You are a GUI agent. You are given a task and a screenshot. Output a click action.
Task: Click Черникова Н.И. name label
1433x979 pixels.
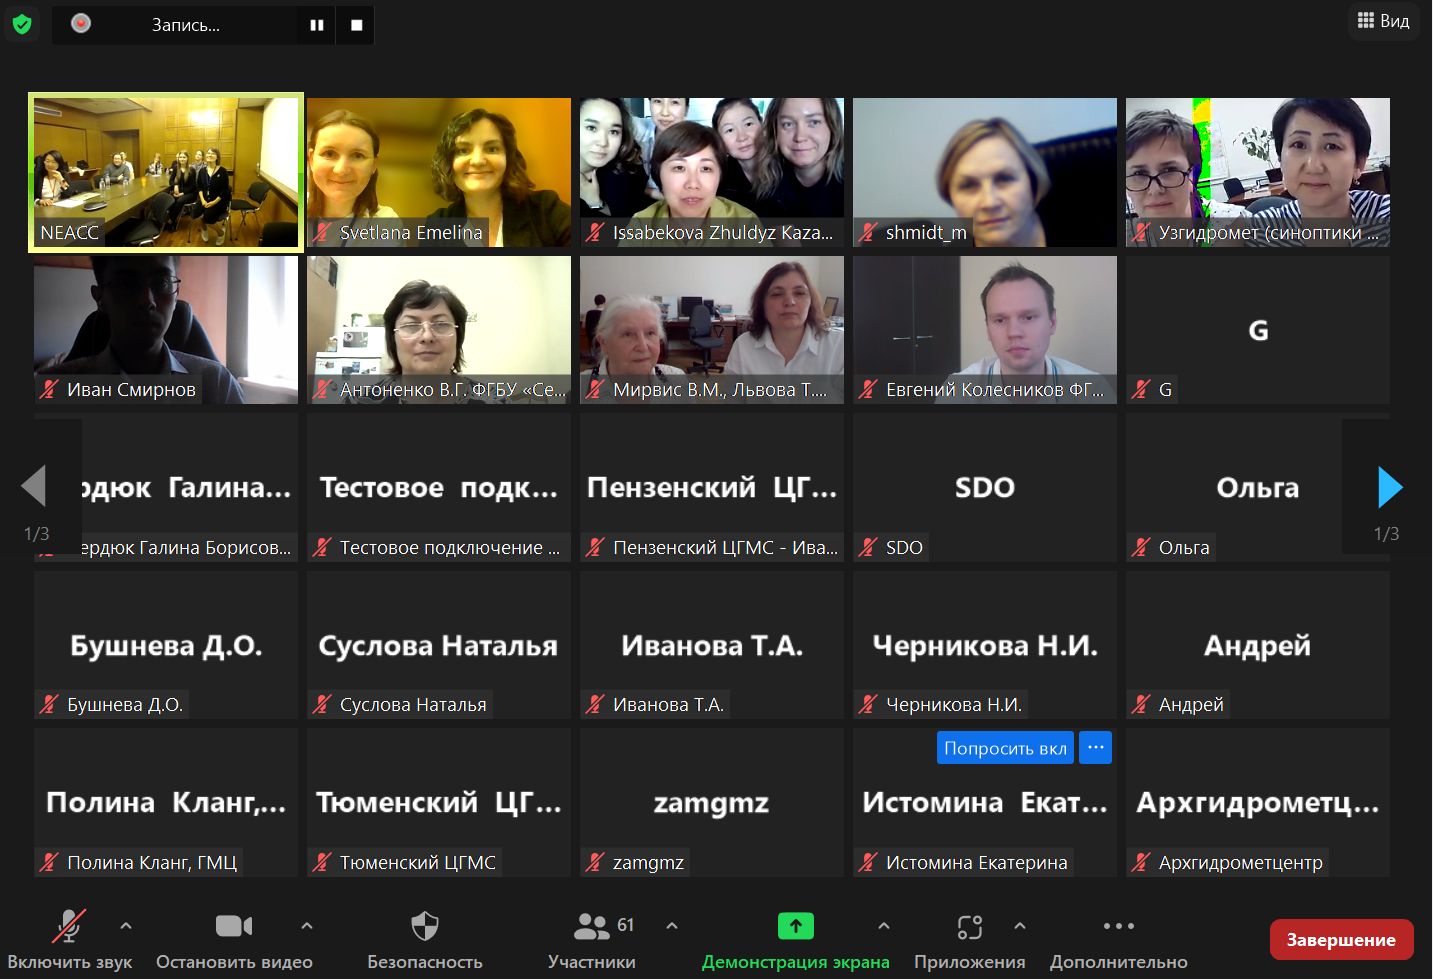click(x=954, y=705)
